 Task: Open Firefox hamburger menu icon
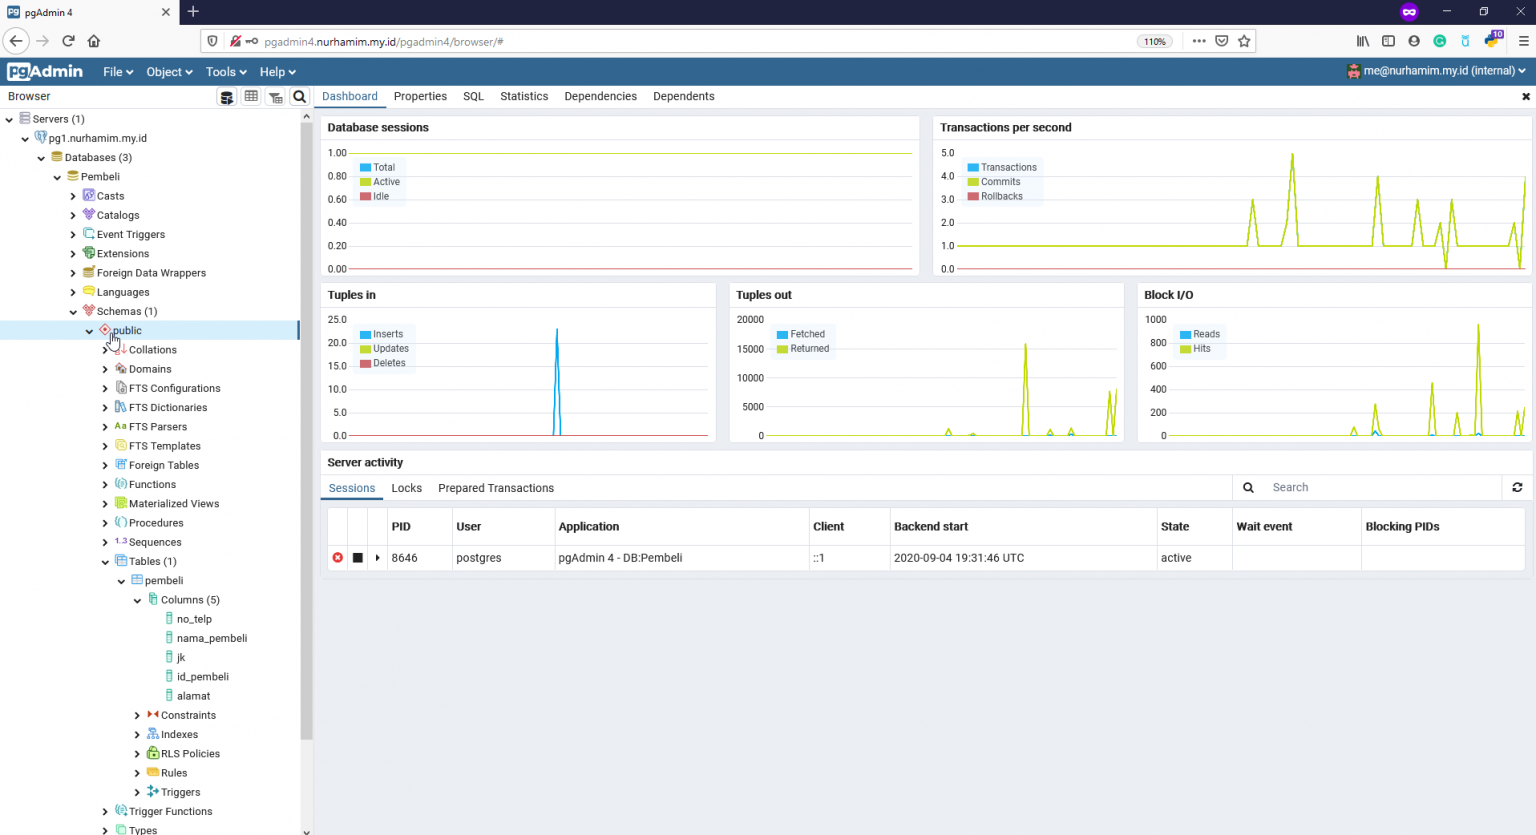coord(1523,41)
